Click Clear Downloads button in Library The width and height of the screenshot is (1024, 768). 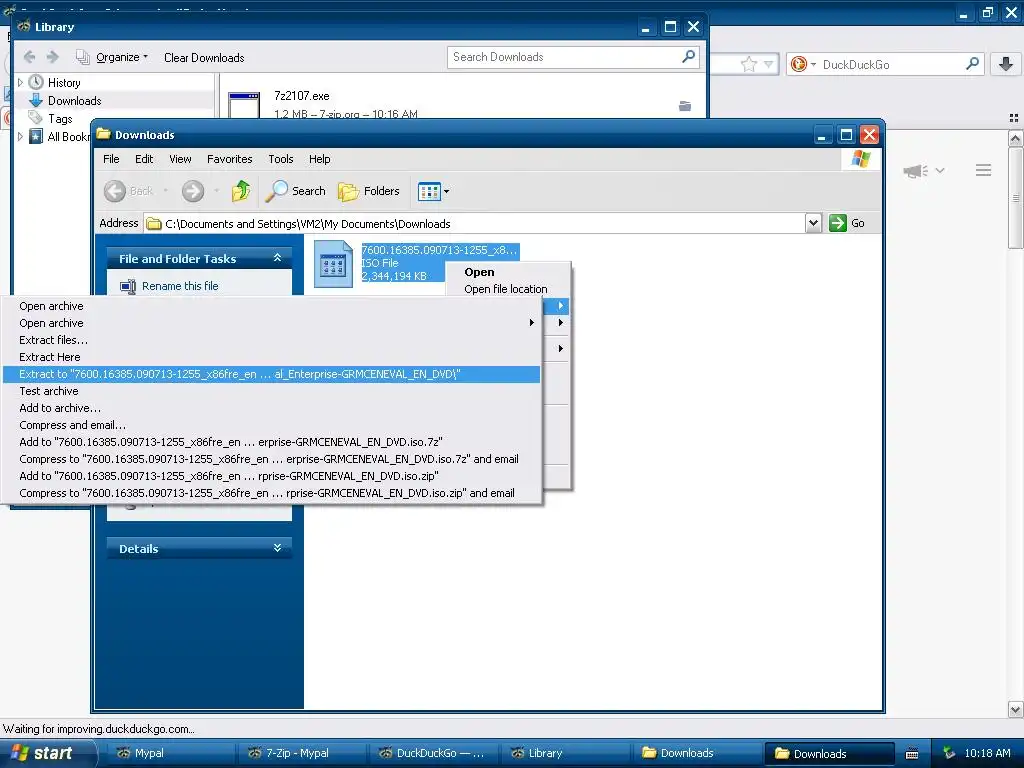(x=204, y=57)
